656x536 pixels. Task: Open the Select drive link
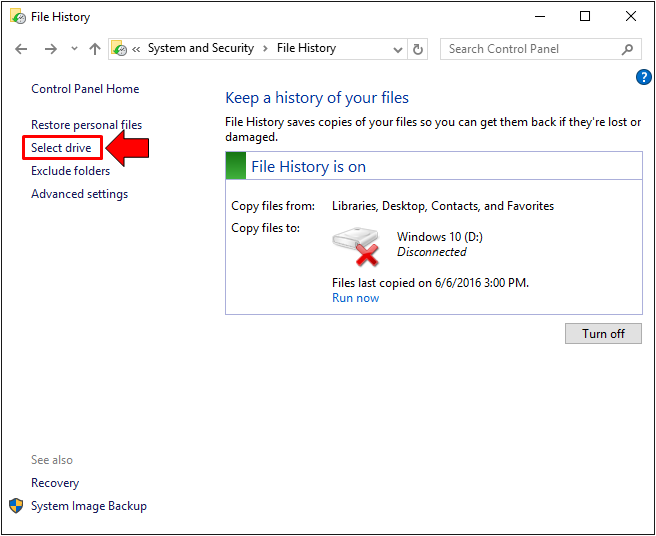61,148
